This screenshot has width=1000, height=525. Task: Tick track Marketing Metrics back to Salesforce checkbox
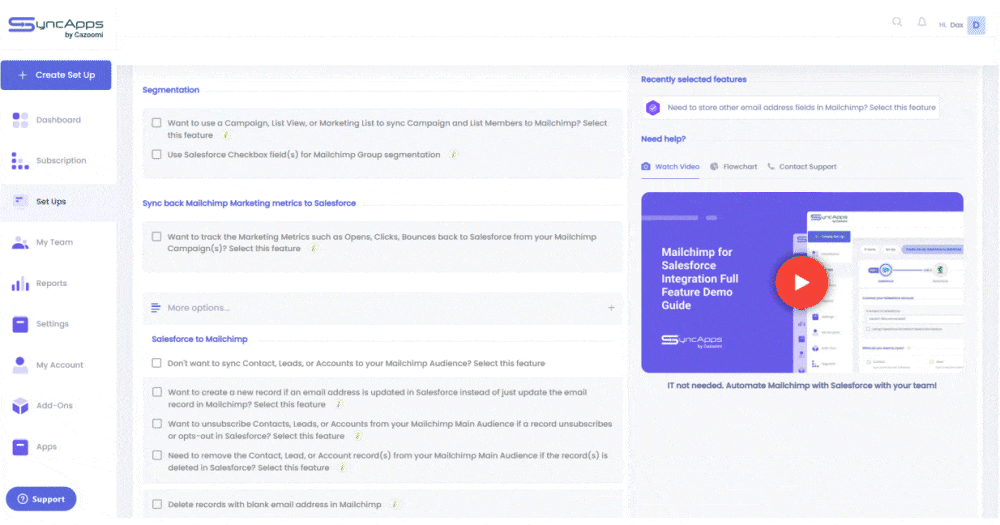click(x=156, y=237)
